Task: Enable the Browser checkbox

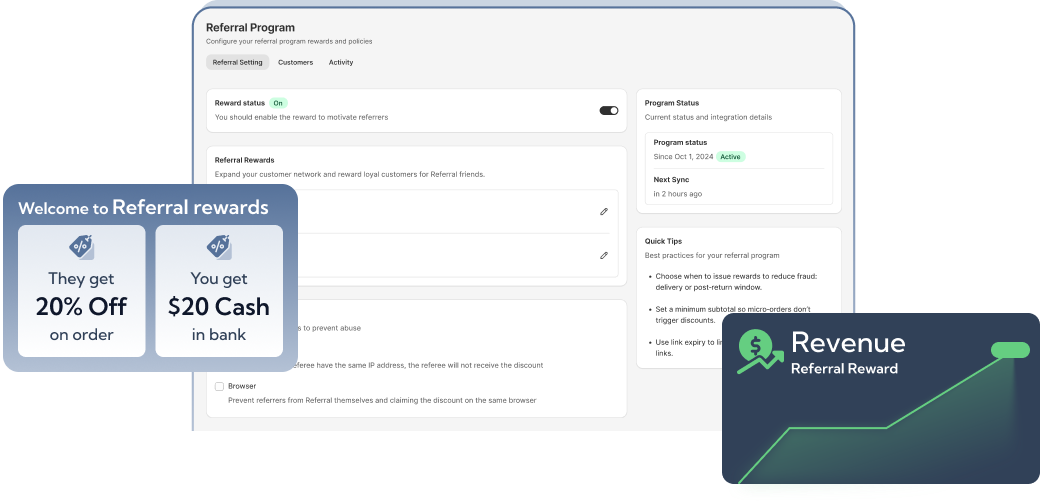Action: tap(220, 385)
